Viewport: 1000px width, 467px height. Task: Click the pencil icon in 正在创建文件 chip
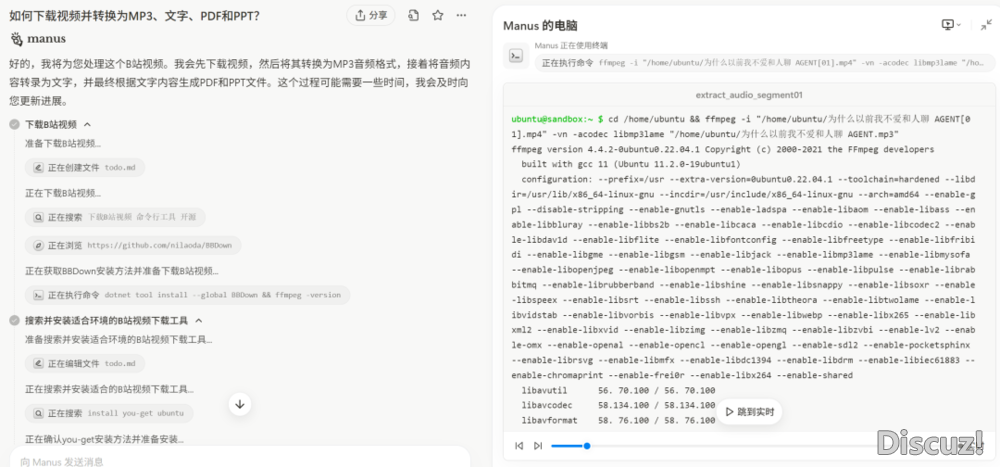[38, 168]
